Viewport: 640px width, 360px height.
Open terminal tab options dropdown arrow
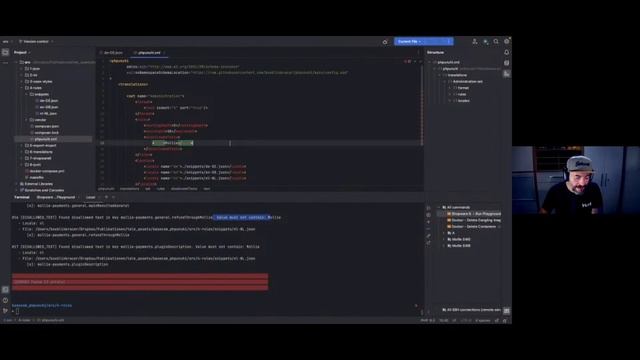click(x=113, y=197)
